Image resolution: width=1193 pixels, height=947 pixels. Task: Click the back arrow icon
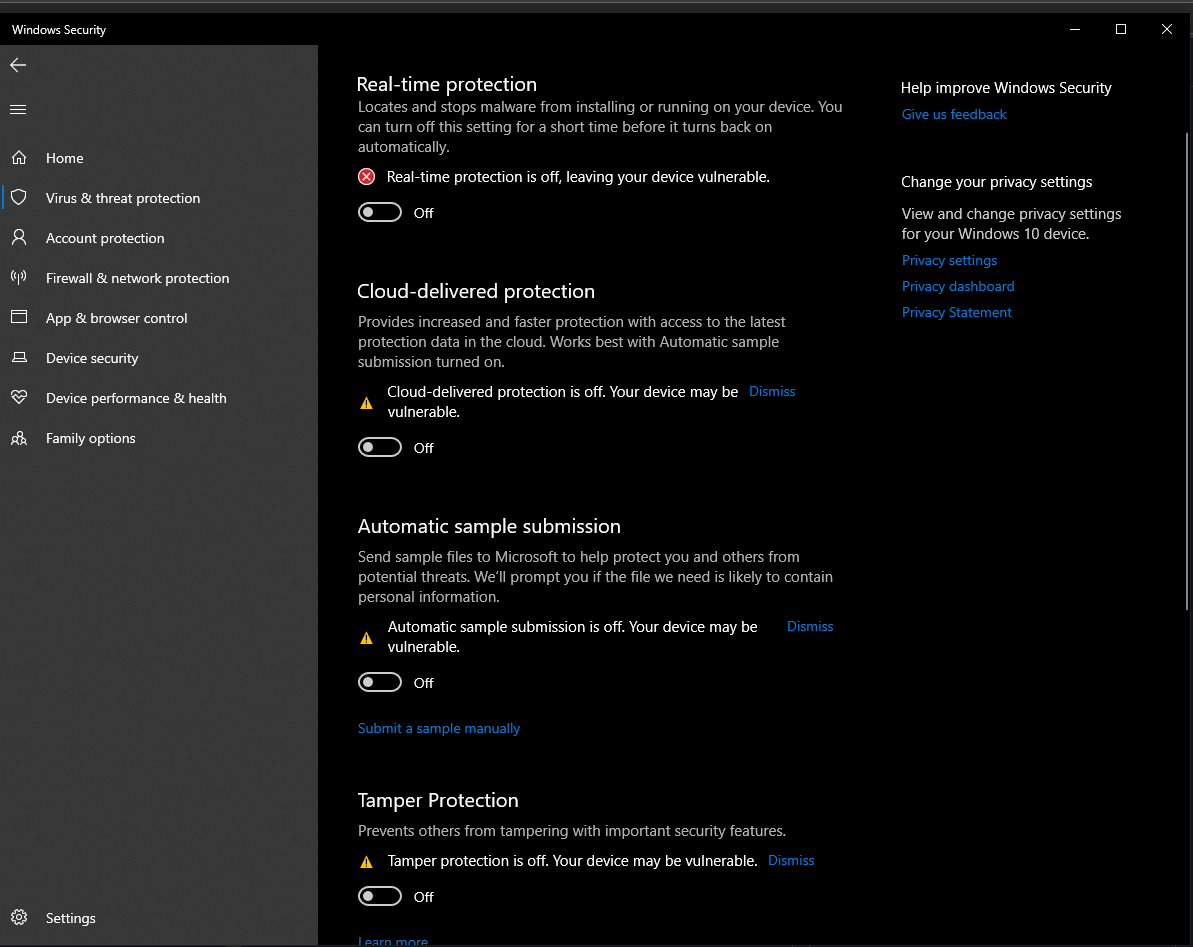point(18,65)
